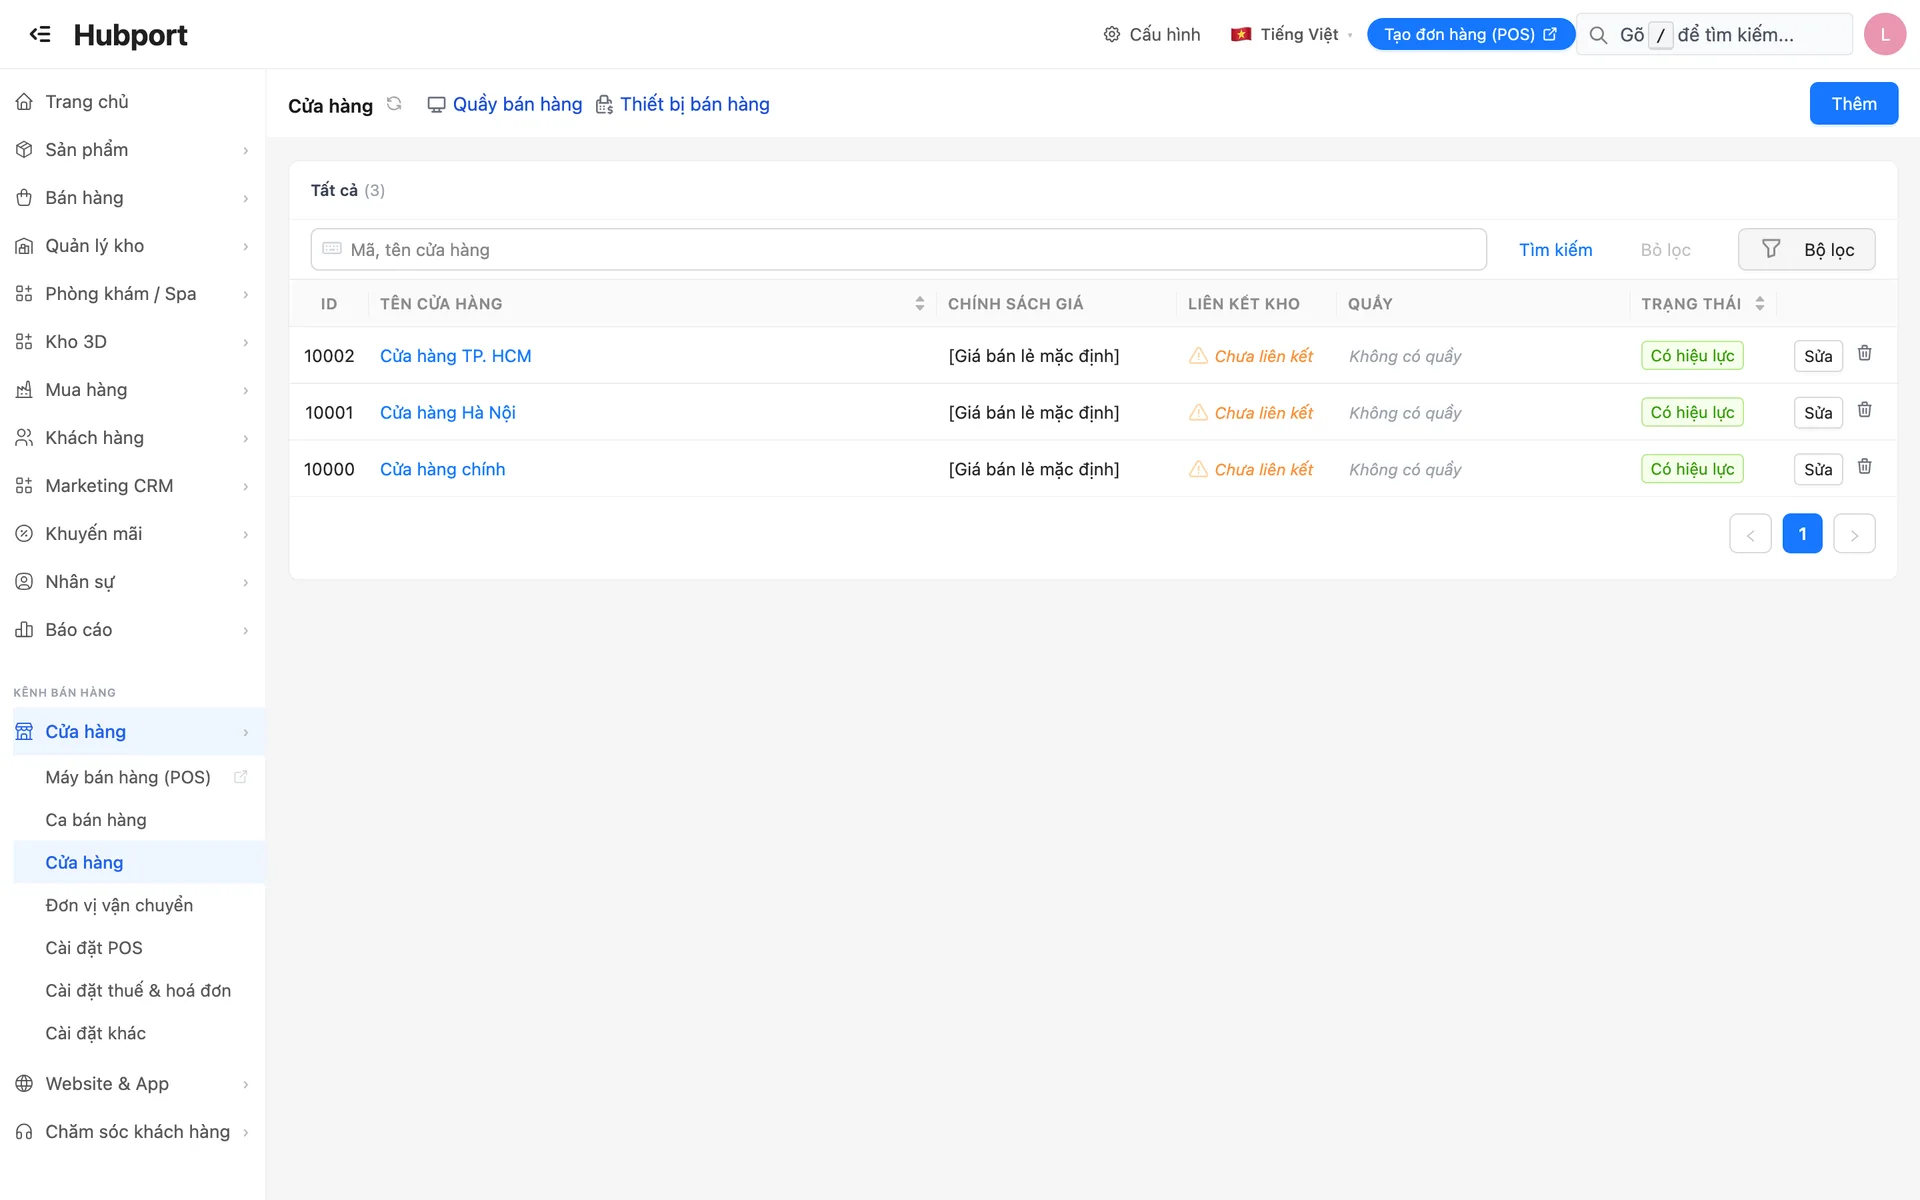Open the Bộ lọc filter button
Viewport: 1920px width, 1200px height.
pyautogui.click(x=1806, y=250)
